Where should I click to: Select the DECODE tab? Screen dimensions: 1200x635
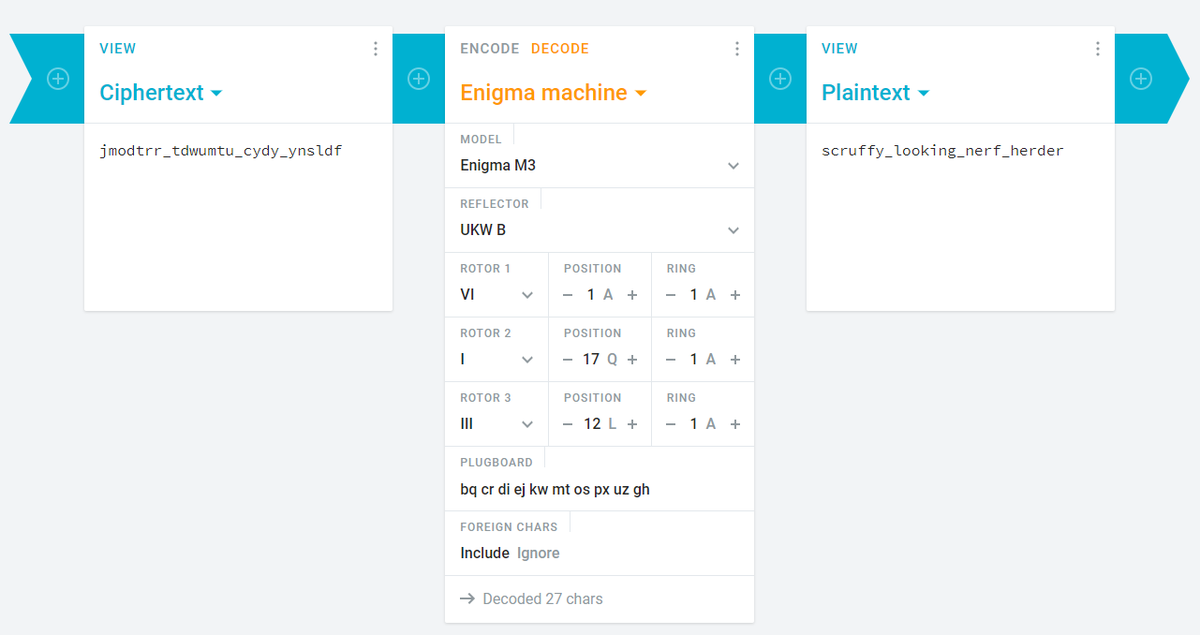point(559,48)
